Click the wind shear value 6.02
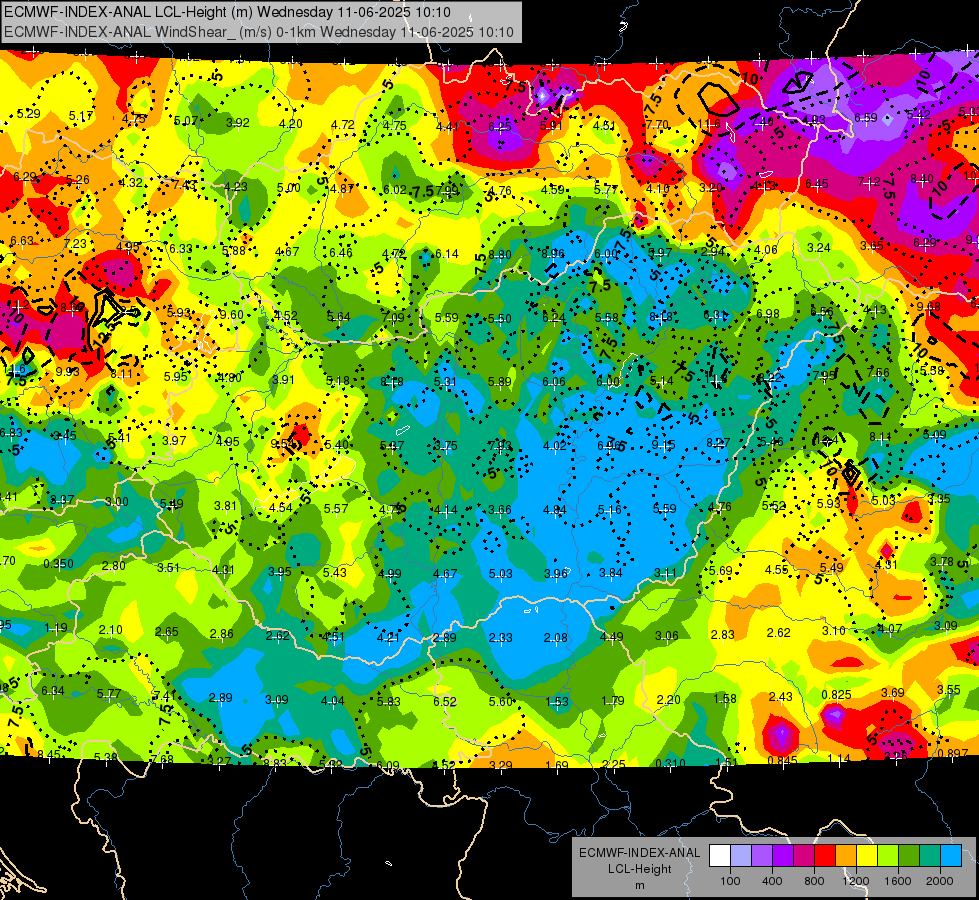979x900 pixels. click(395, 189)
